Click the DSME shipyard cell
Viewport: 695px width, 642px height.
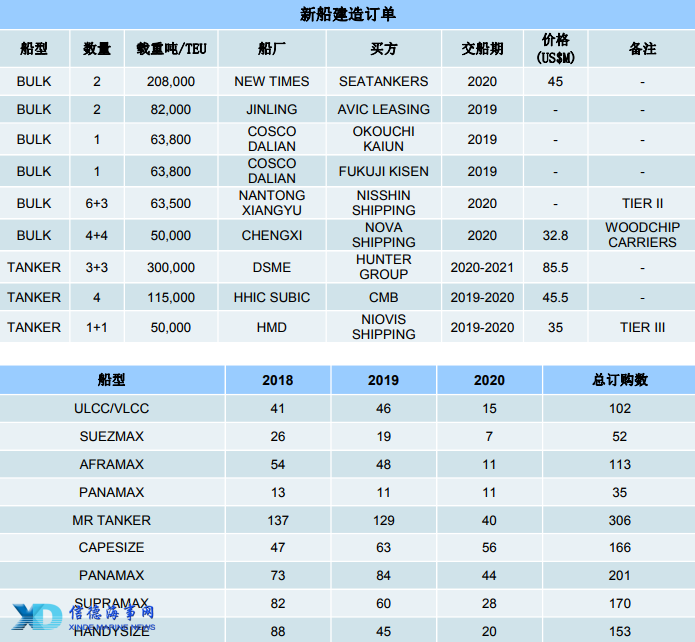pos(272,267)
